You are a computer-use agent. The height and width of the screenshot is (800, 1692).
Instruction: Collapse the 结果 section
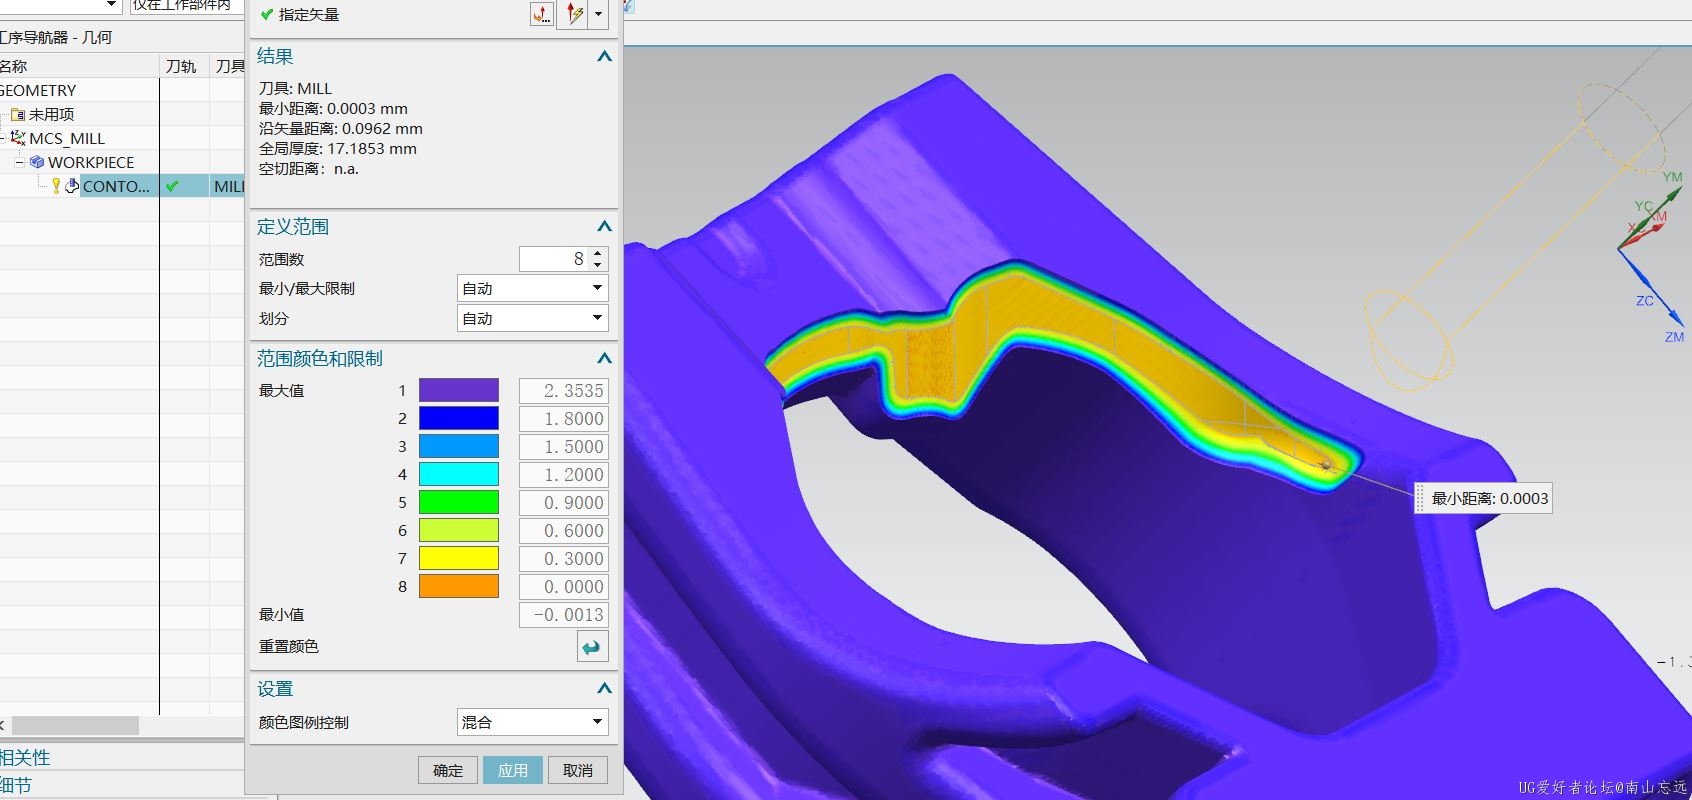604,57
